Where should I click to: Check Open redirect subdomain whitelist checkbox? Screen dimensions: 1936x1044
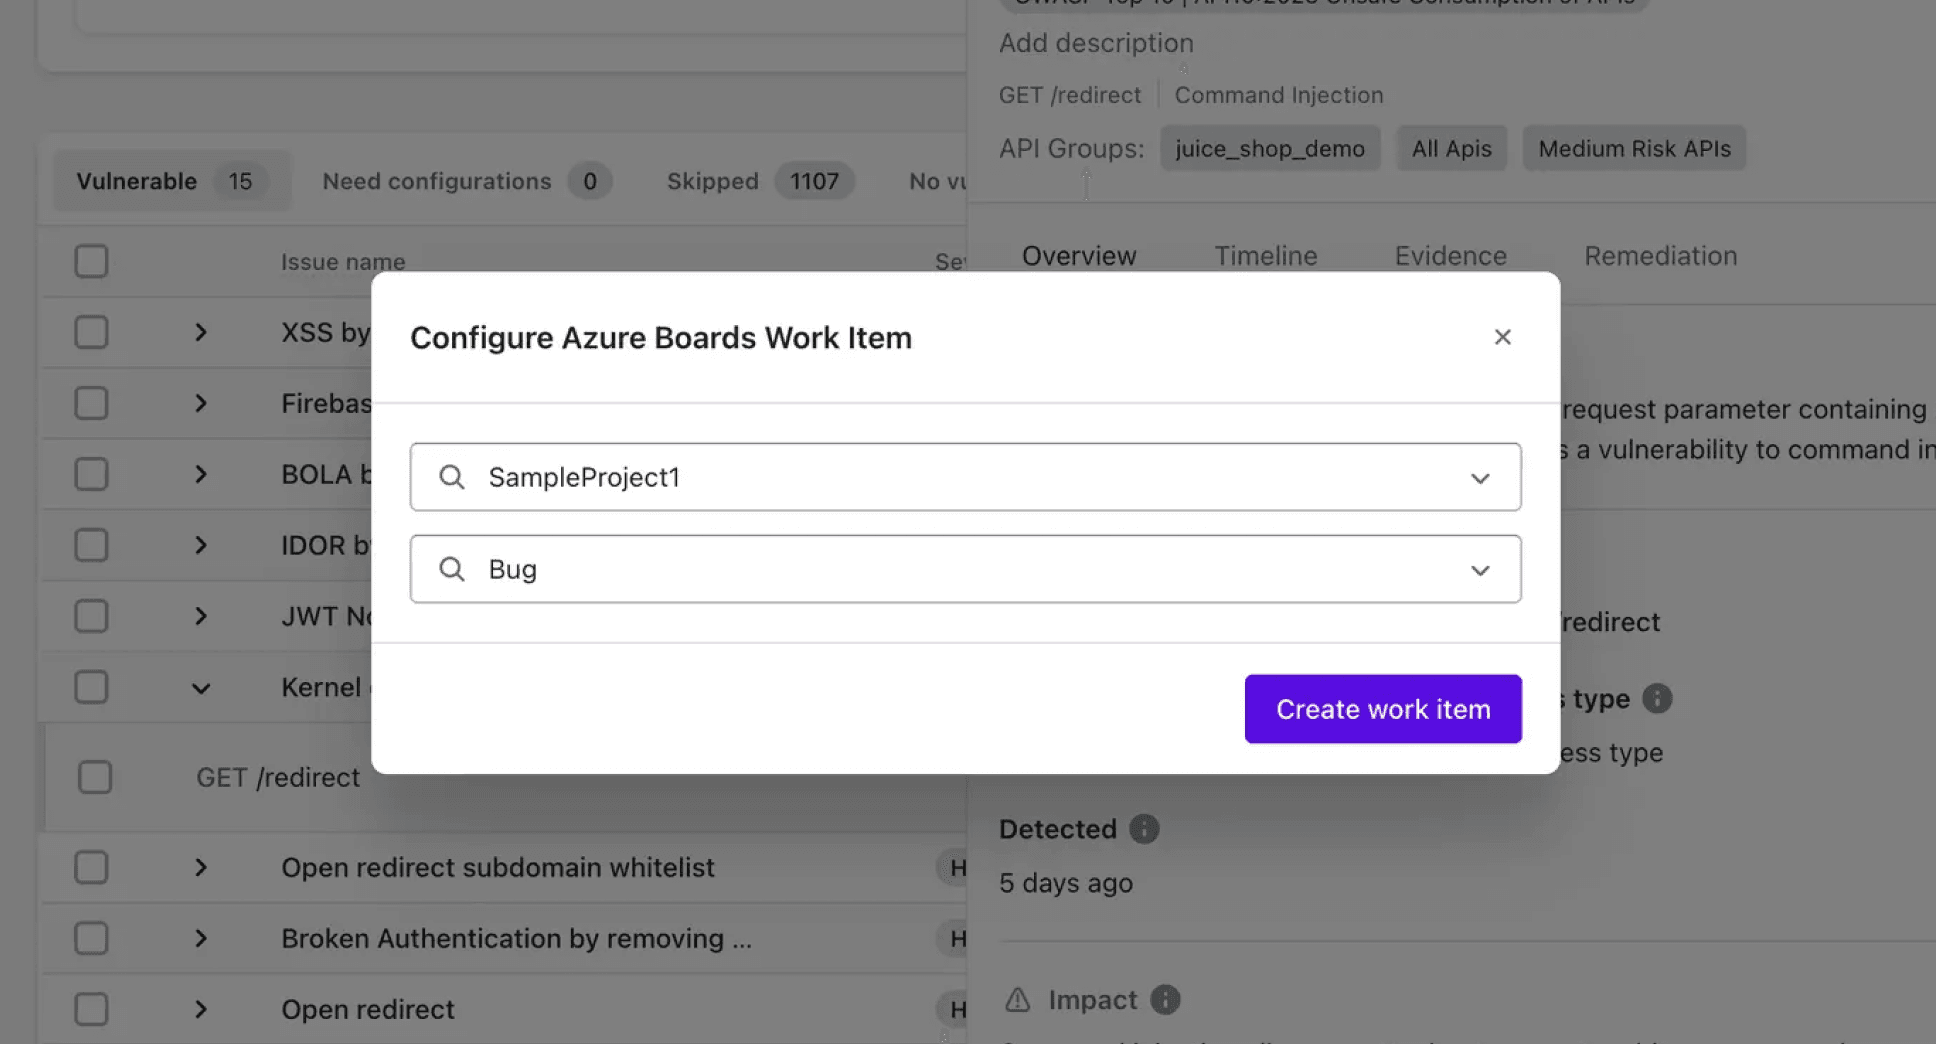pos(91,867)
